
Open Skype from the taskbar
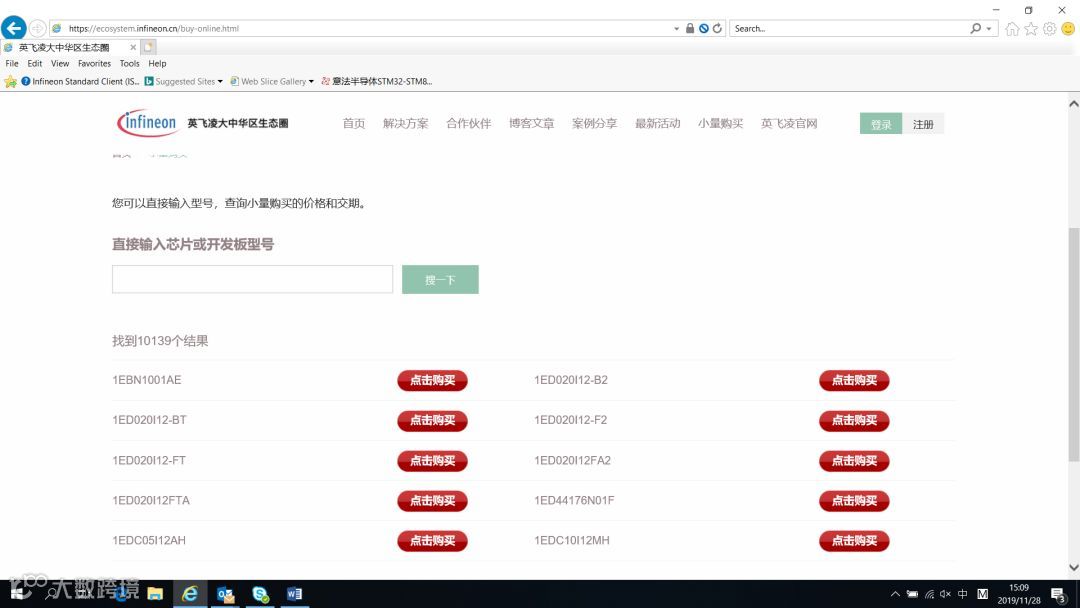tap(260, 594)
